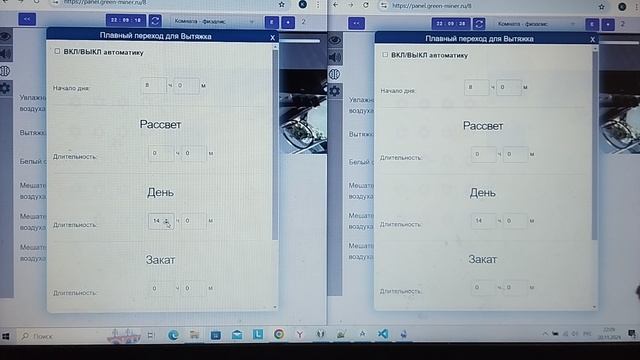Click the left dialog's vertical scrollbar
The height and width of the screenshot is (360, 640).
pos(275,145)
